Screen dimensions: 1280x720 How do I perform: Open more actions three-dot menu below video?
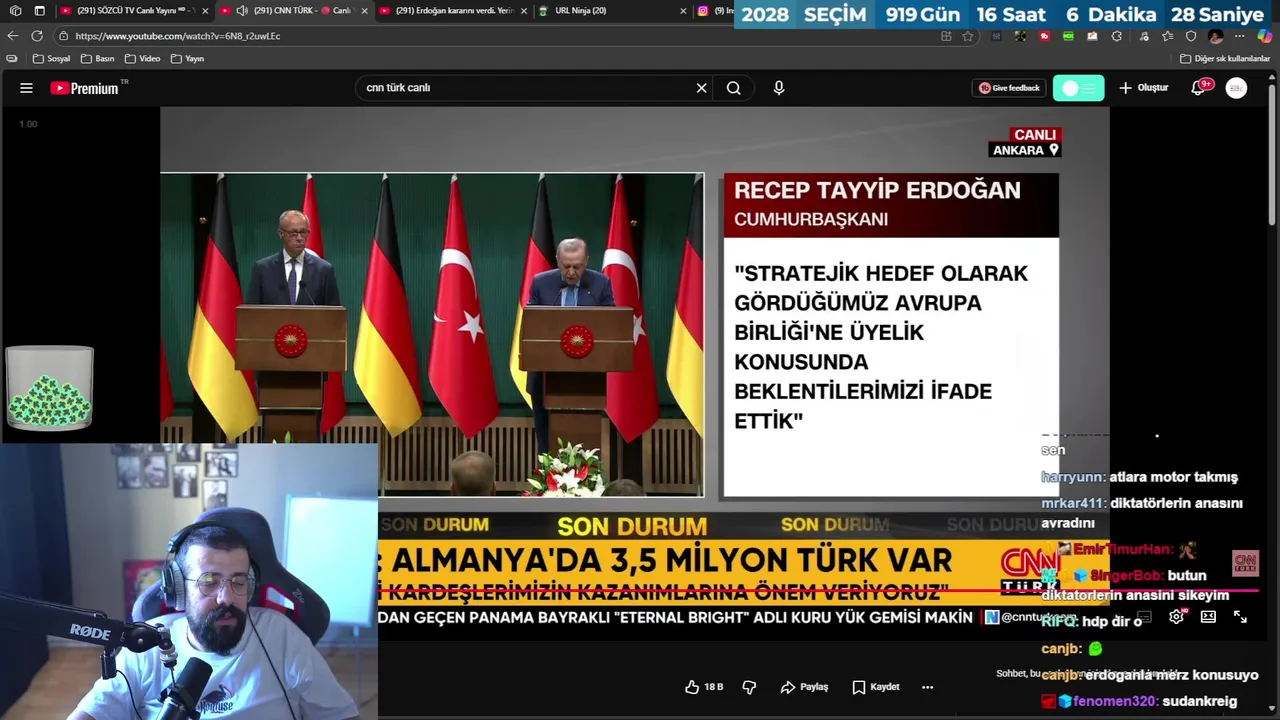click(x=927, y=687)
